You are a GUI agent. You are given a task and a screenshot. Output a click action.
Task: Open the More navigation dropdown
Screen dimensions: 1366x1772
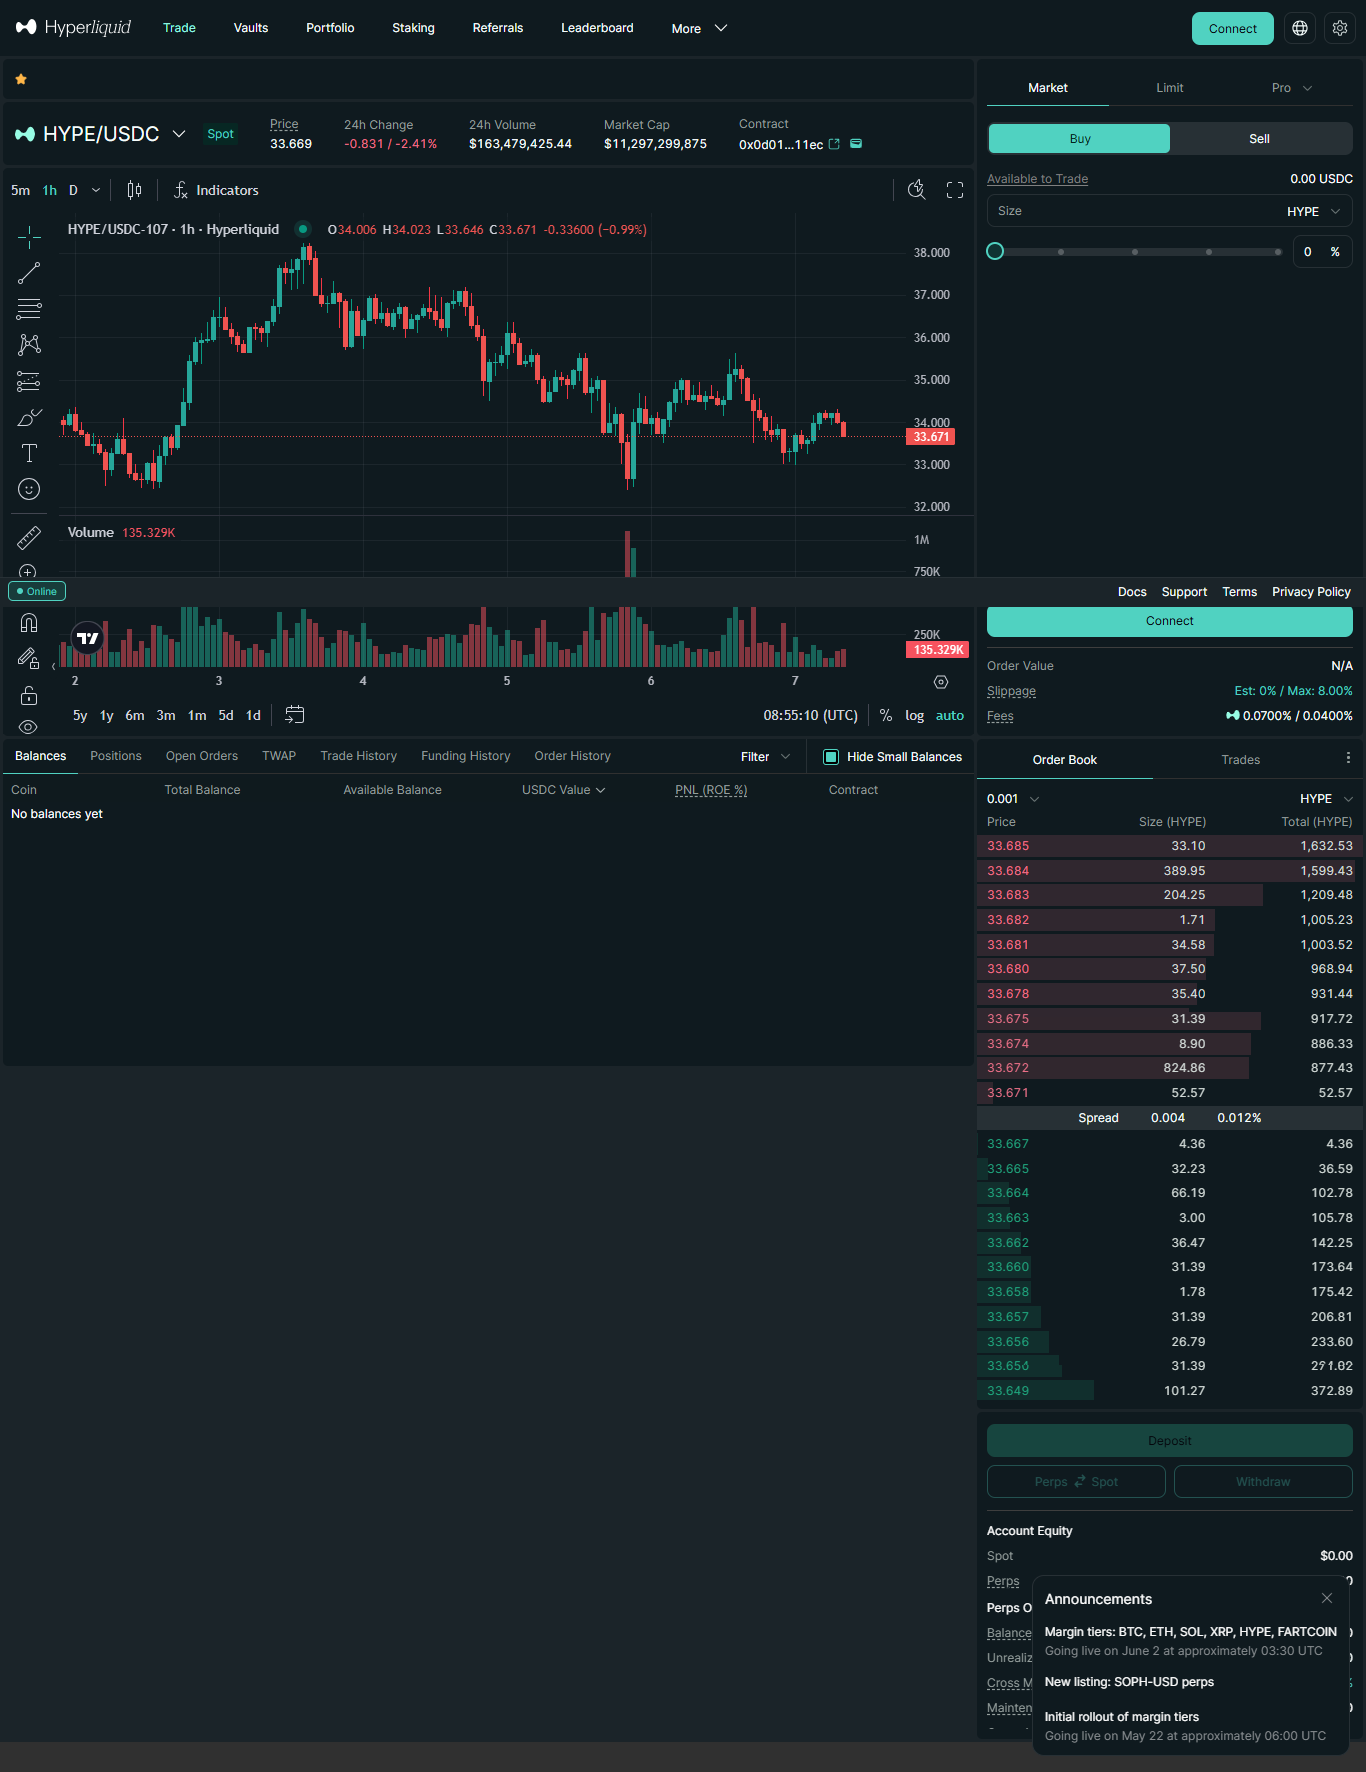point(699,28)
